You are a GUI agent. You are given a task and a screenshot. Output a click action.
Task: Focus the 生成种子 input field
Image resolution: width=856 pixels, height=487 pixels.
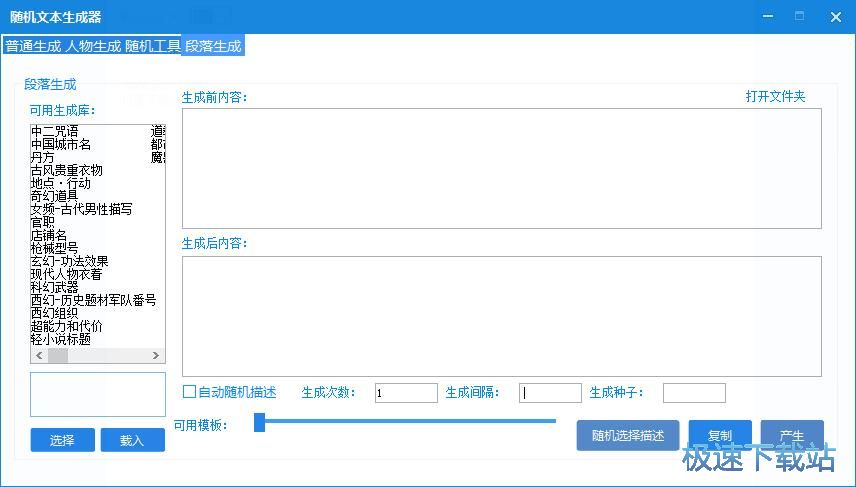[694, 393]
